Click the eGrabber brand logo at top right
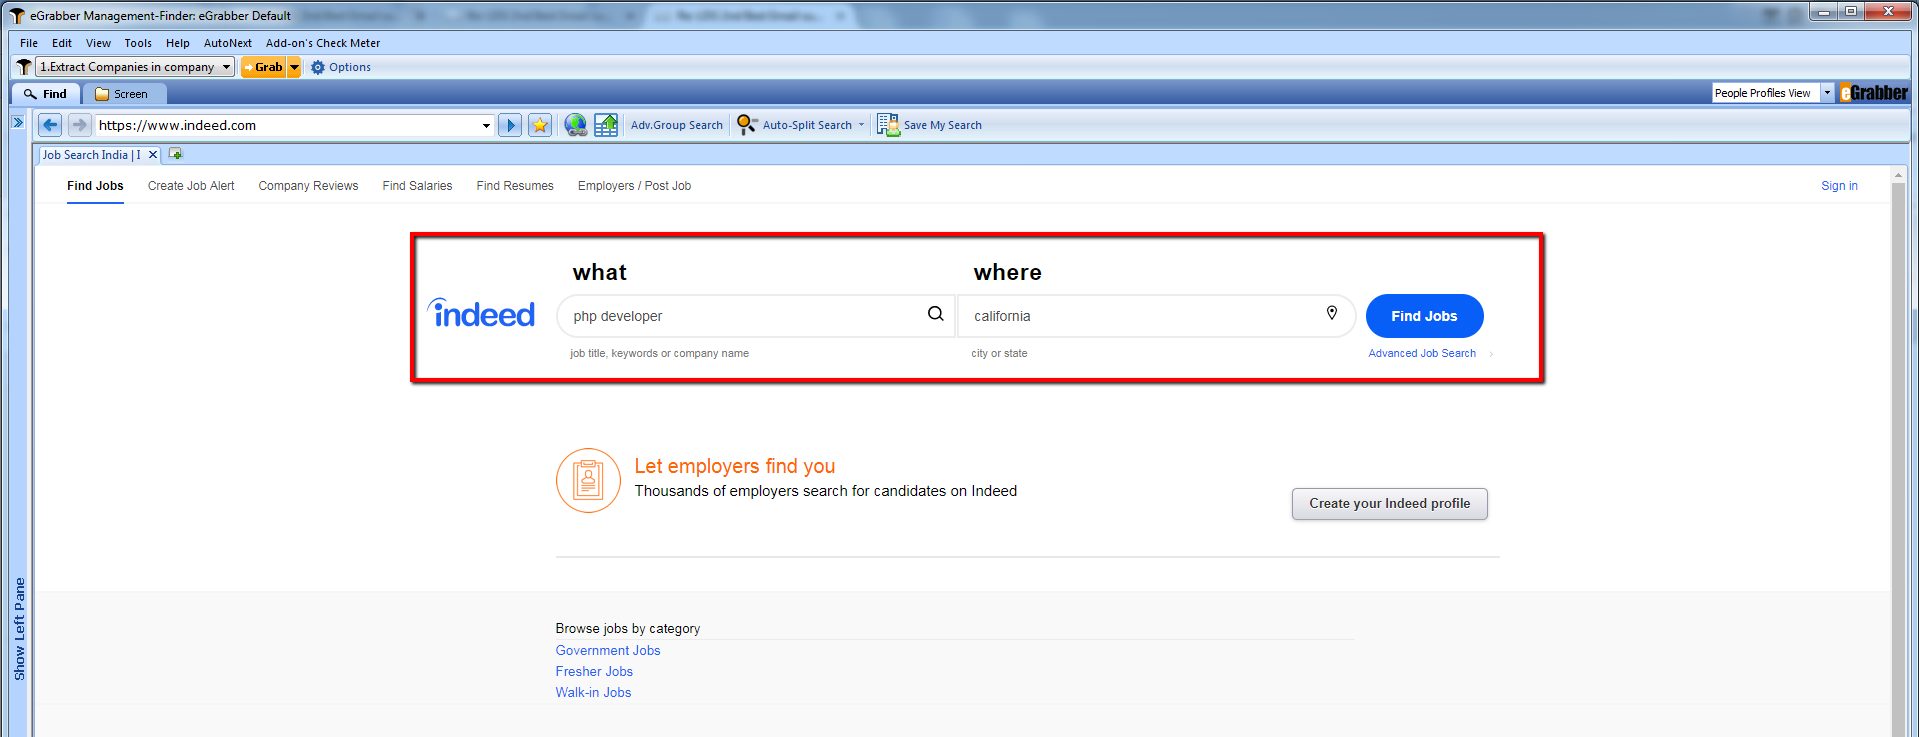 pos(1874,93)
